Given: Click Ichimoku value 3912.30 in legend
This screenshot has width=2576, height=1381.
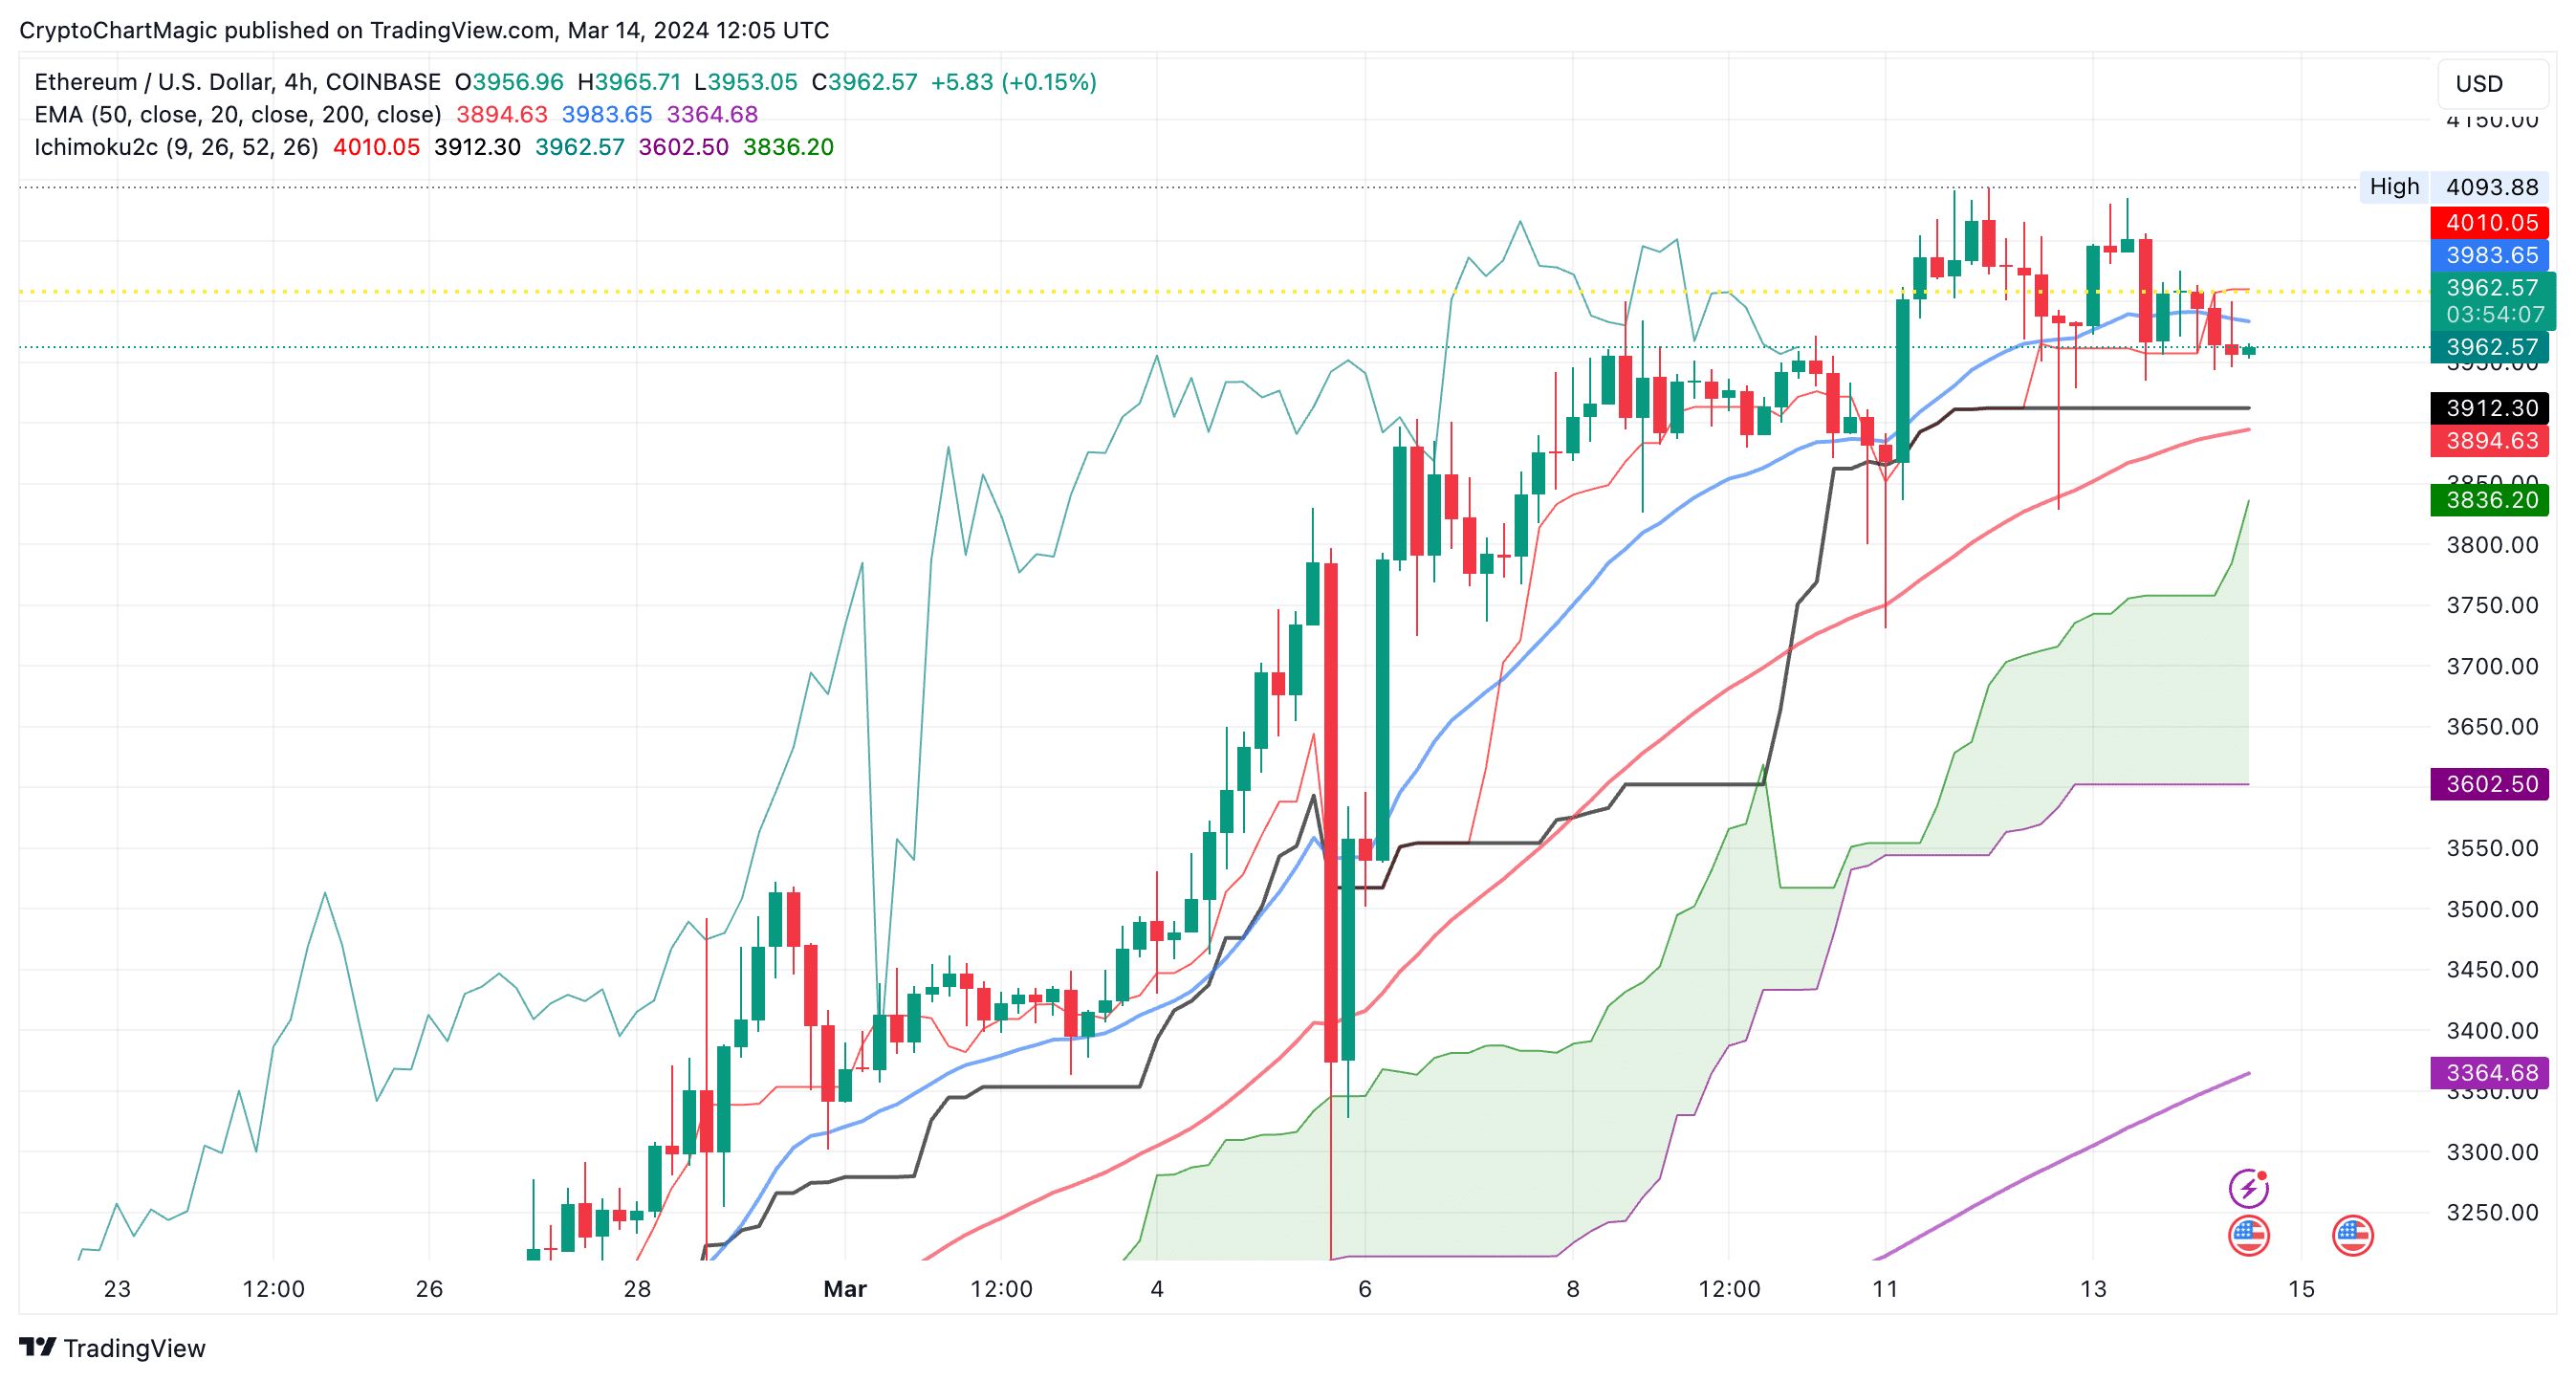Looking at the screenshot, I should tap(477, 147).
